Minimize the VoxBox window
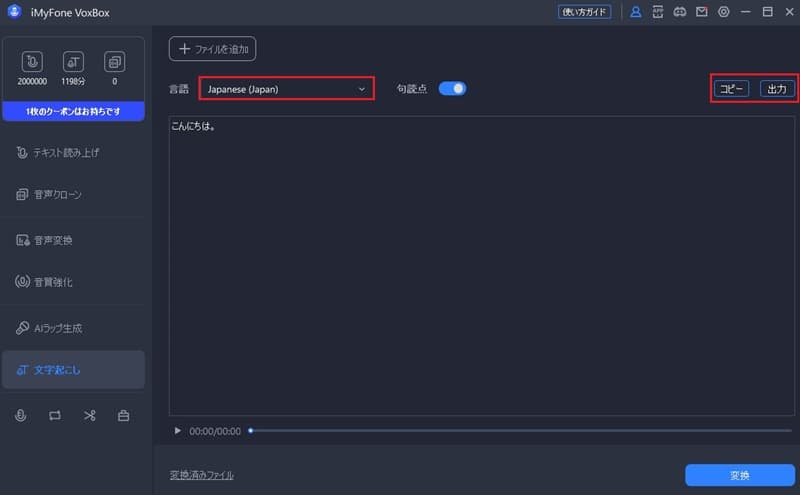Image resolution: width=800 pixels, height=495 pixels. 745,12
